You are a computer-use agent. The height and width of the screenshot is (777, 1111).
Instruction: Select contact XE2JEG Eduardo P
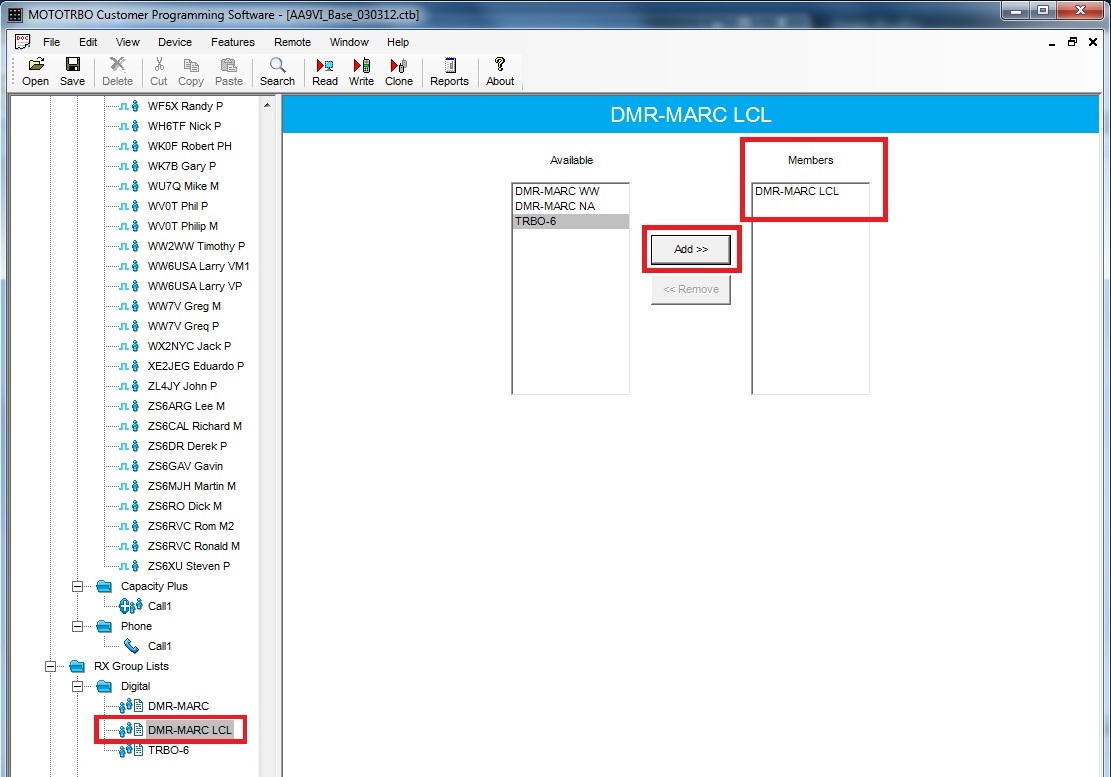point(196,366)
